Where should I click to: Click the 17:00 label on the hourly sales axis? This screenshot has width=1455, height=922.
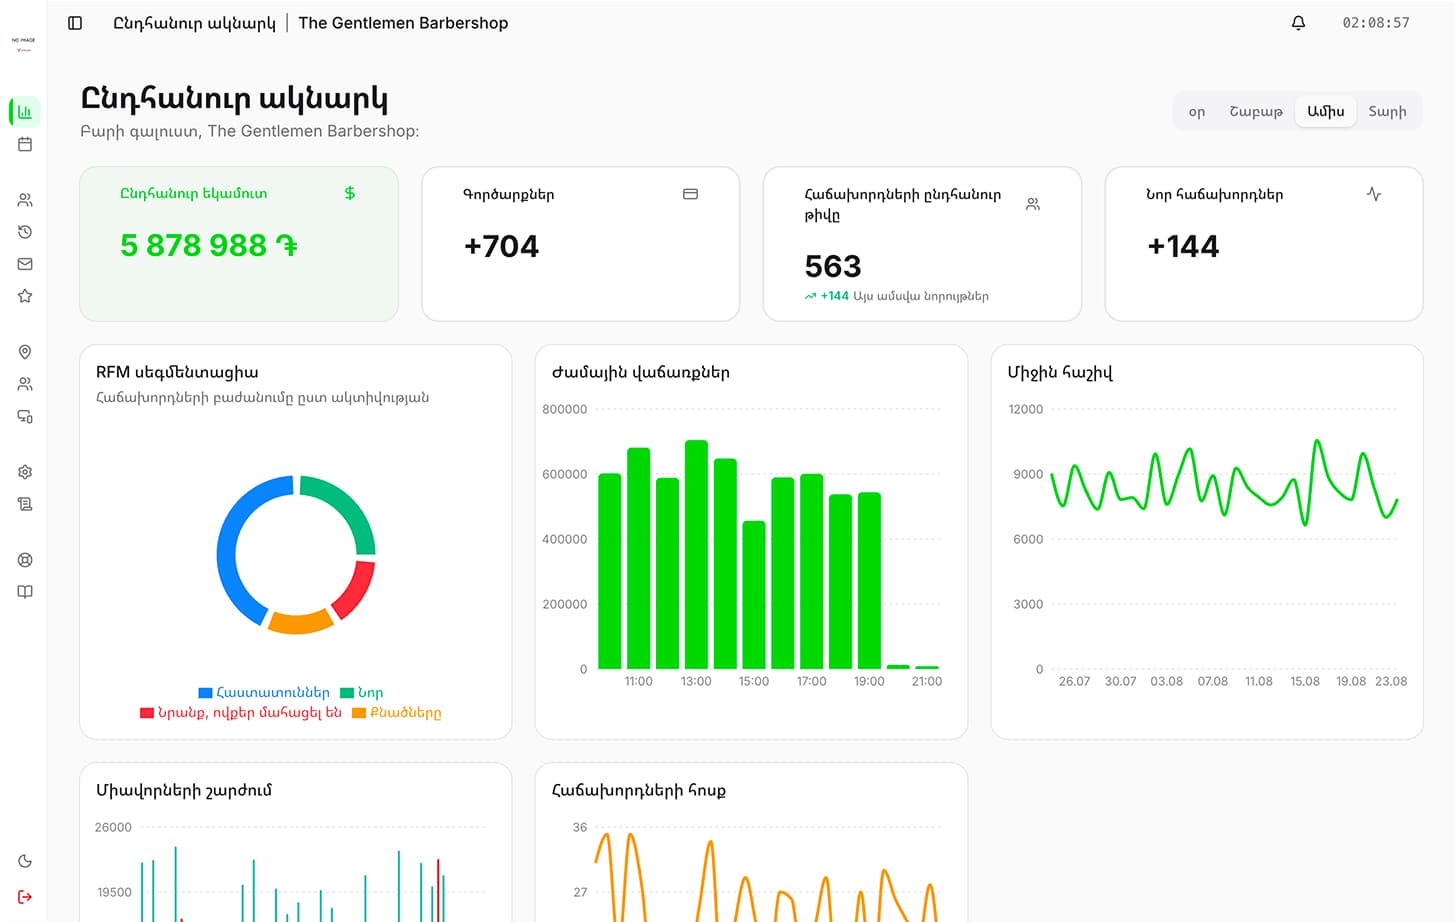(812, 681)
